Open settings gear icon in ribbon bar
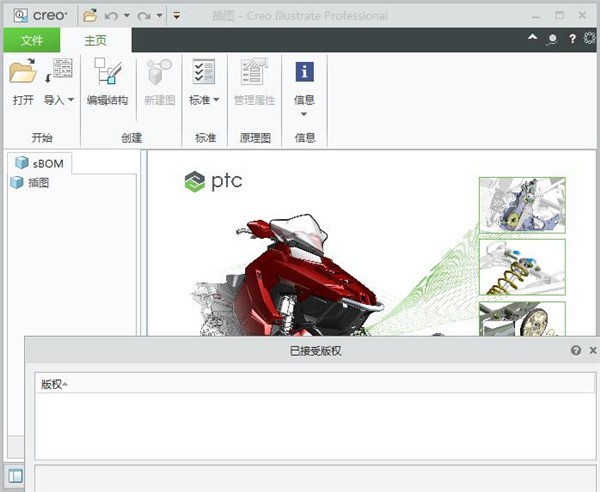Image resolution: width=600 pixels, height=492 pixels. tap(590, 38)
